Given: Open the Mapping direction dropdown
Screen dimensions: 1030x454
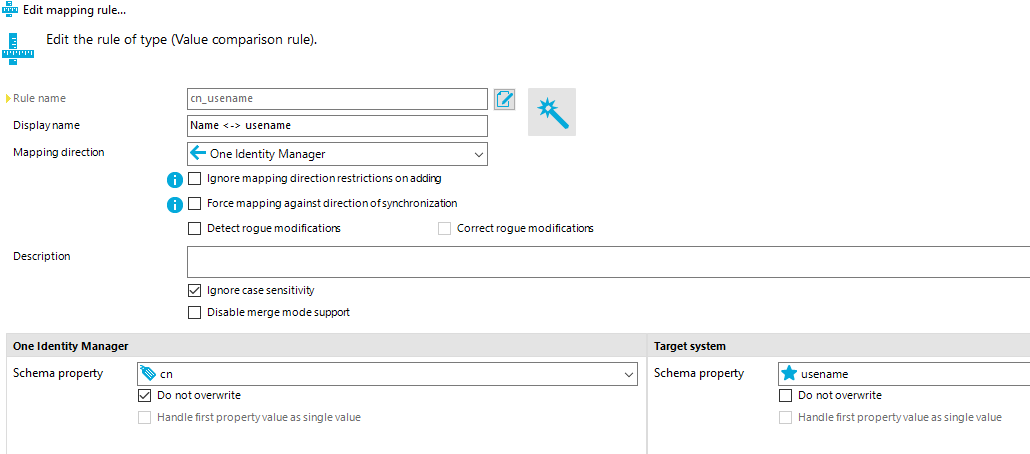Looking at the screenshot, I should [338, 154].
